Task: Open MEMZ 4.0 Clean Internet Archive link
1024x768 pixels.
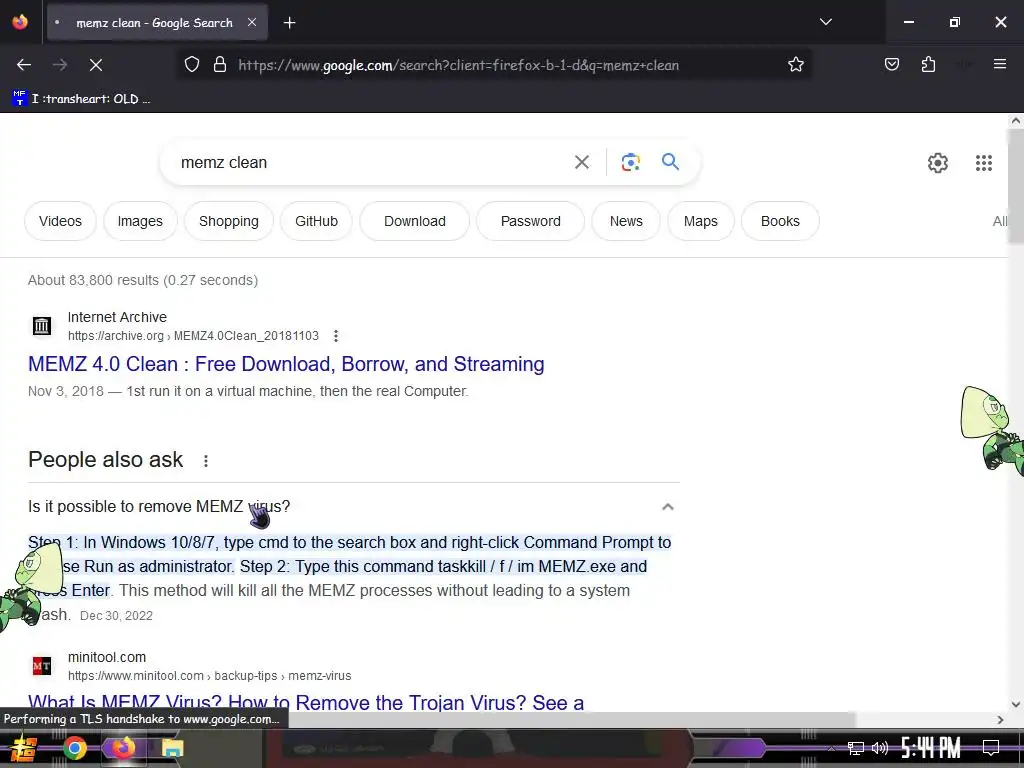Action: 286,364
